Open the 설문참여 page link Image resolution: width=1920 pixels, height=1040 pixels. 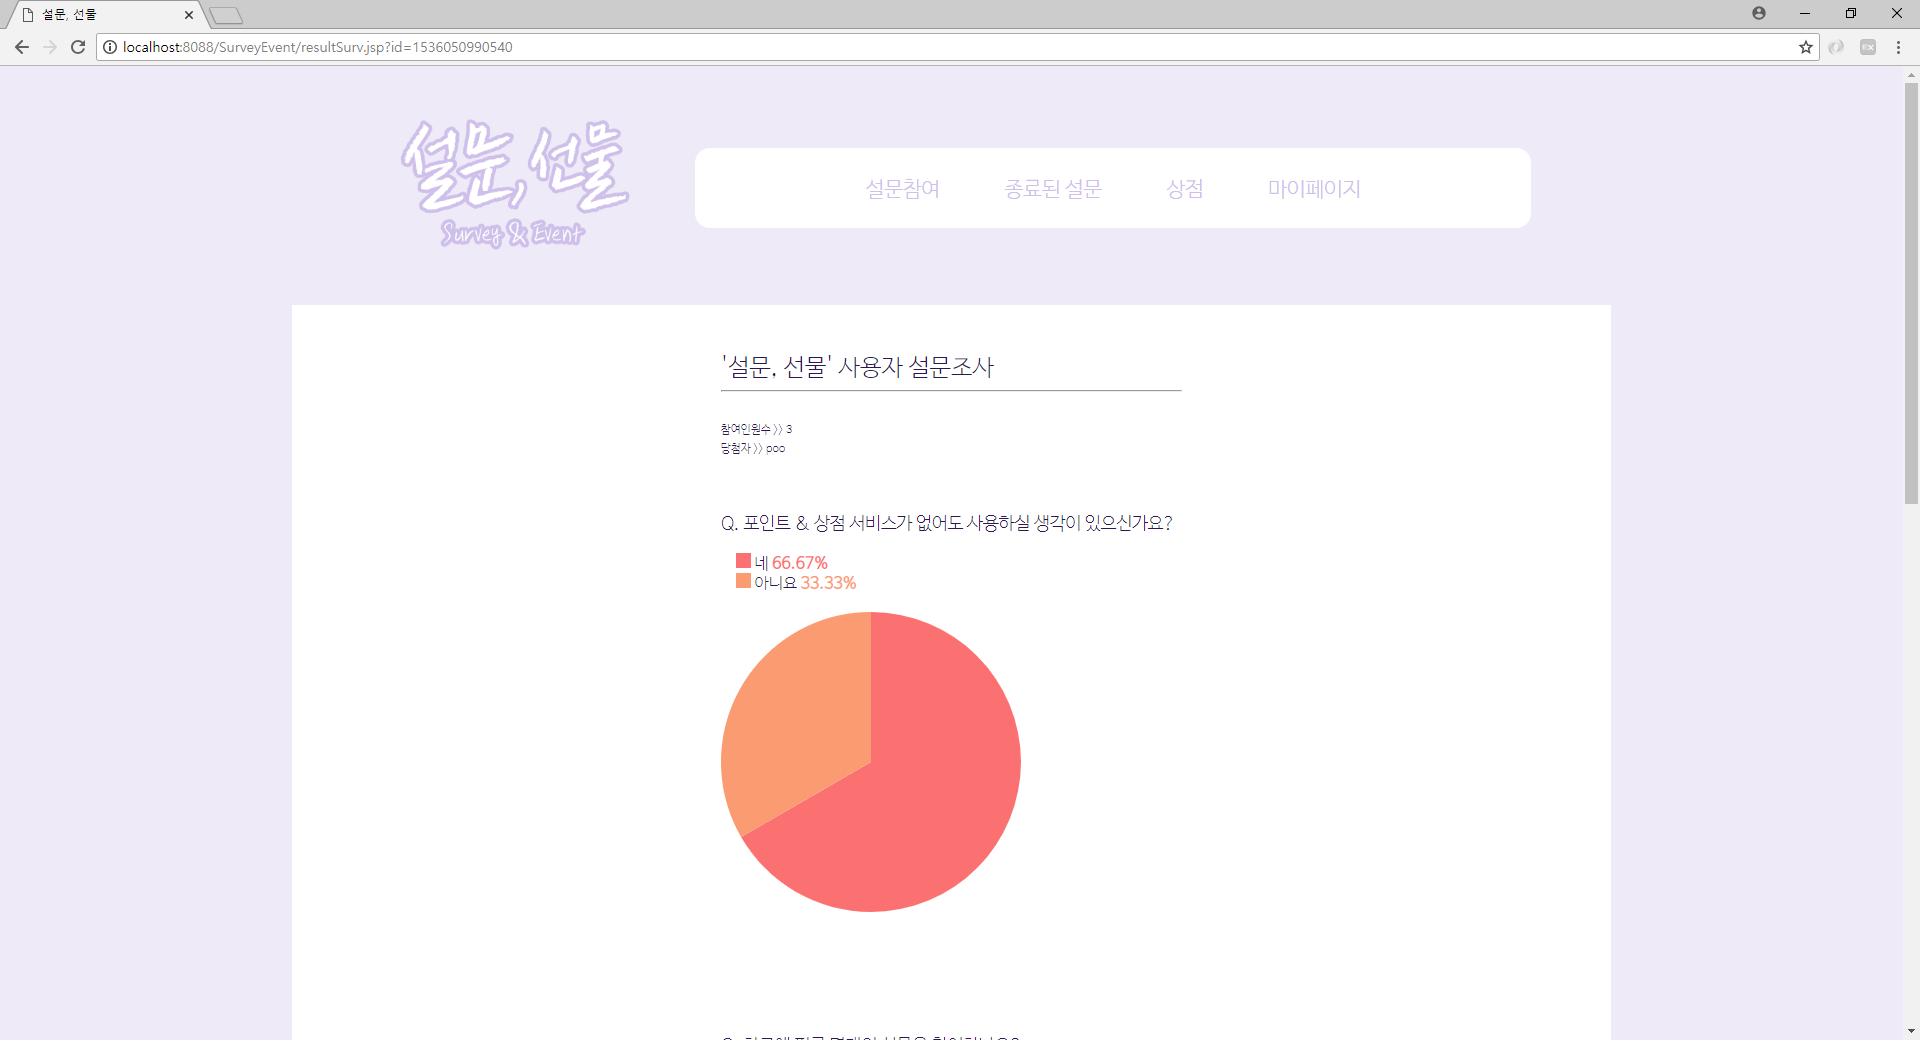click(x=902, y=188)
